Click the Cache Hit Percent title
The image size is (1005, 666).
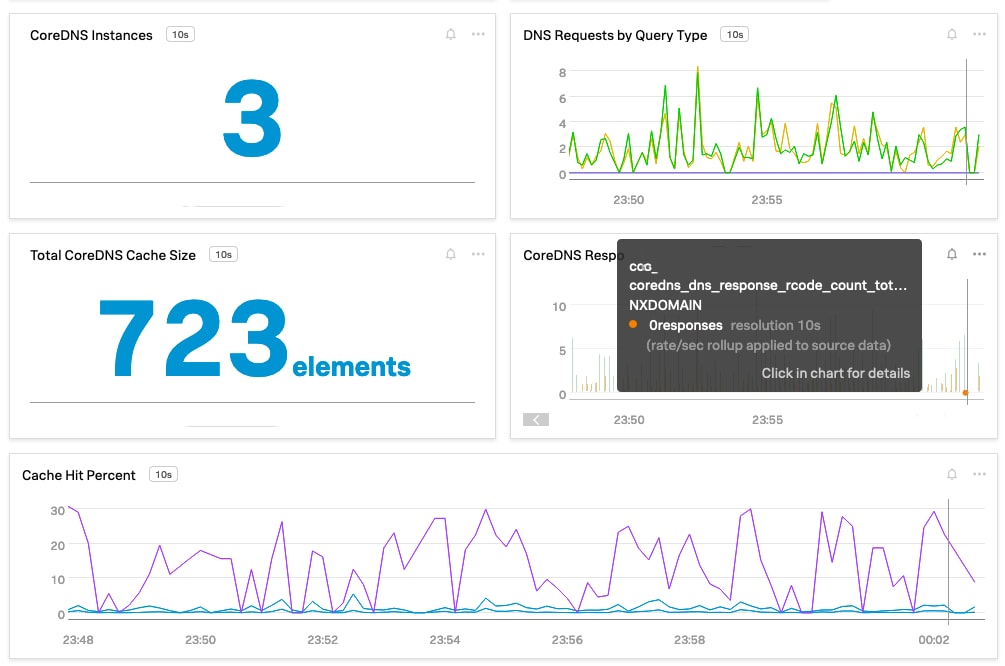[79, 475]
